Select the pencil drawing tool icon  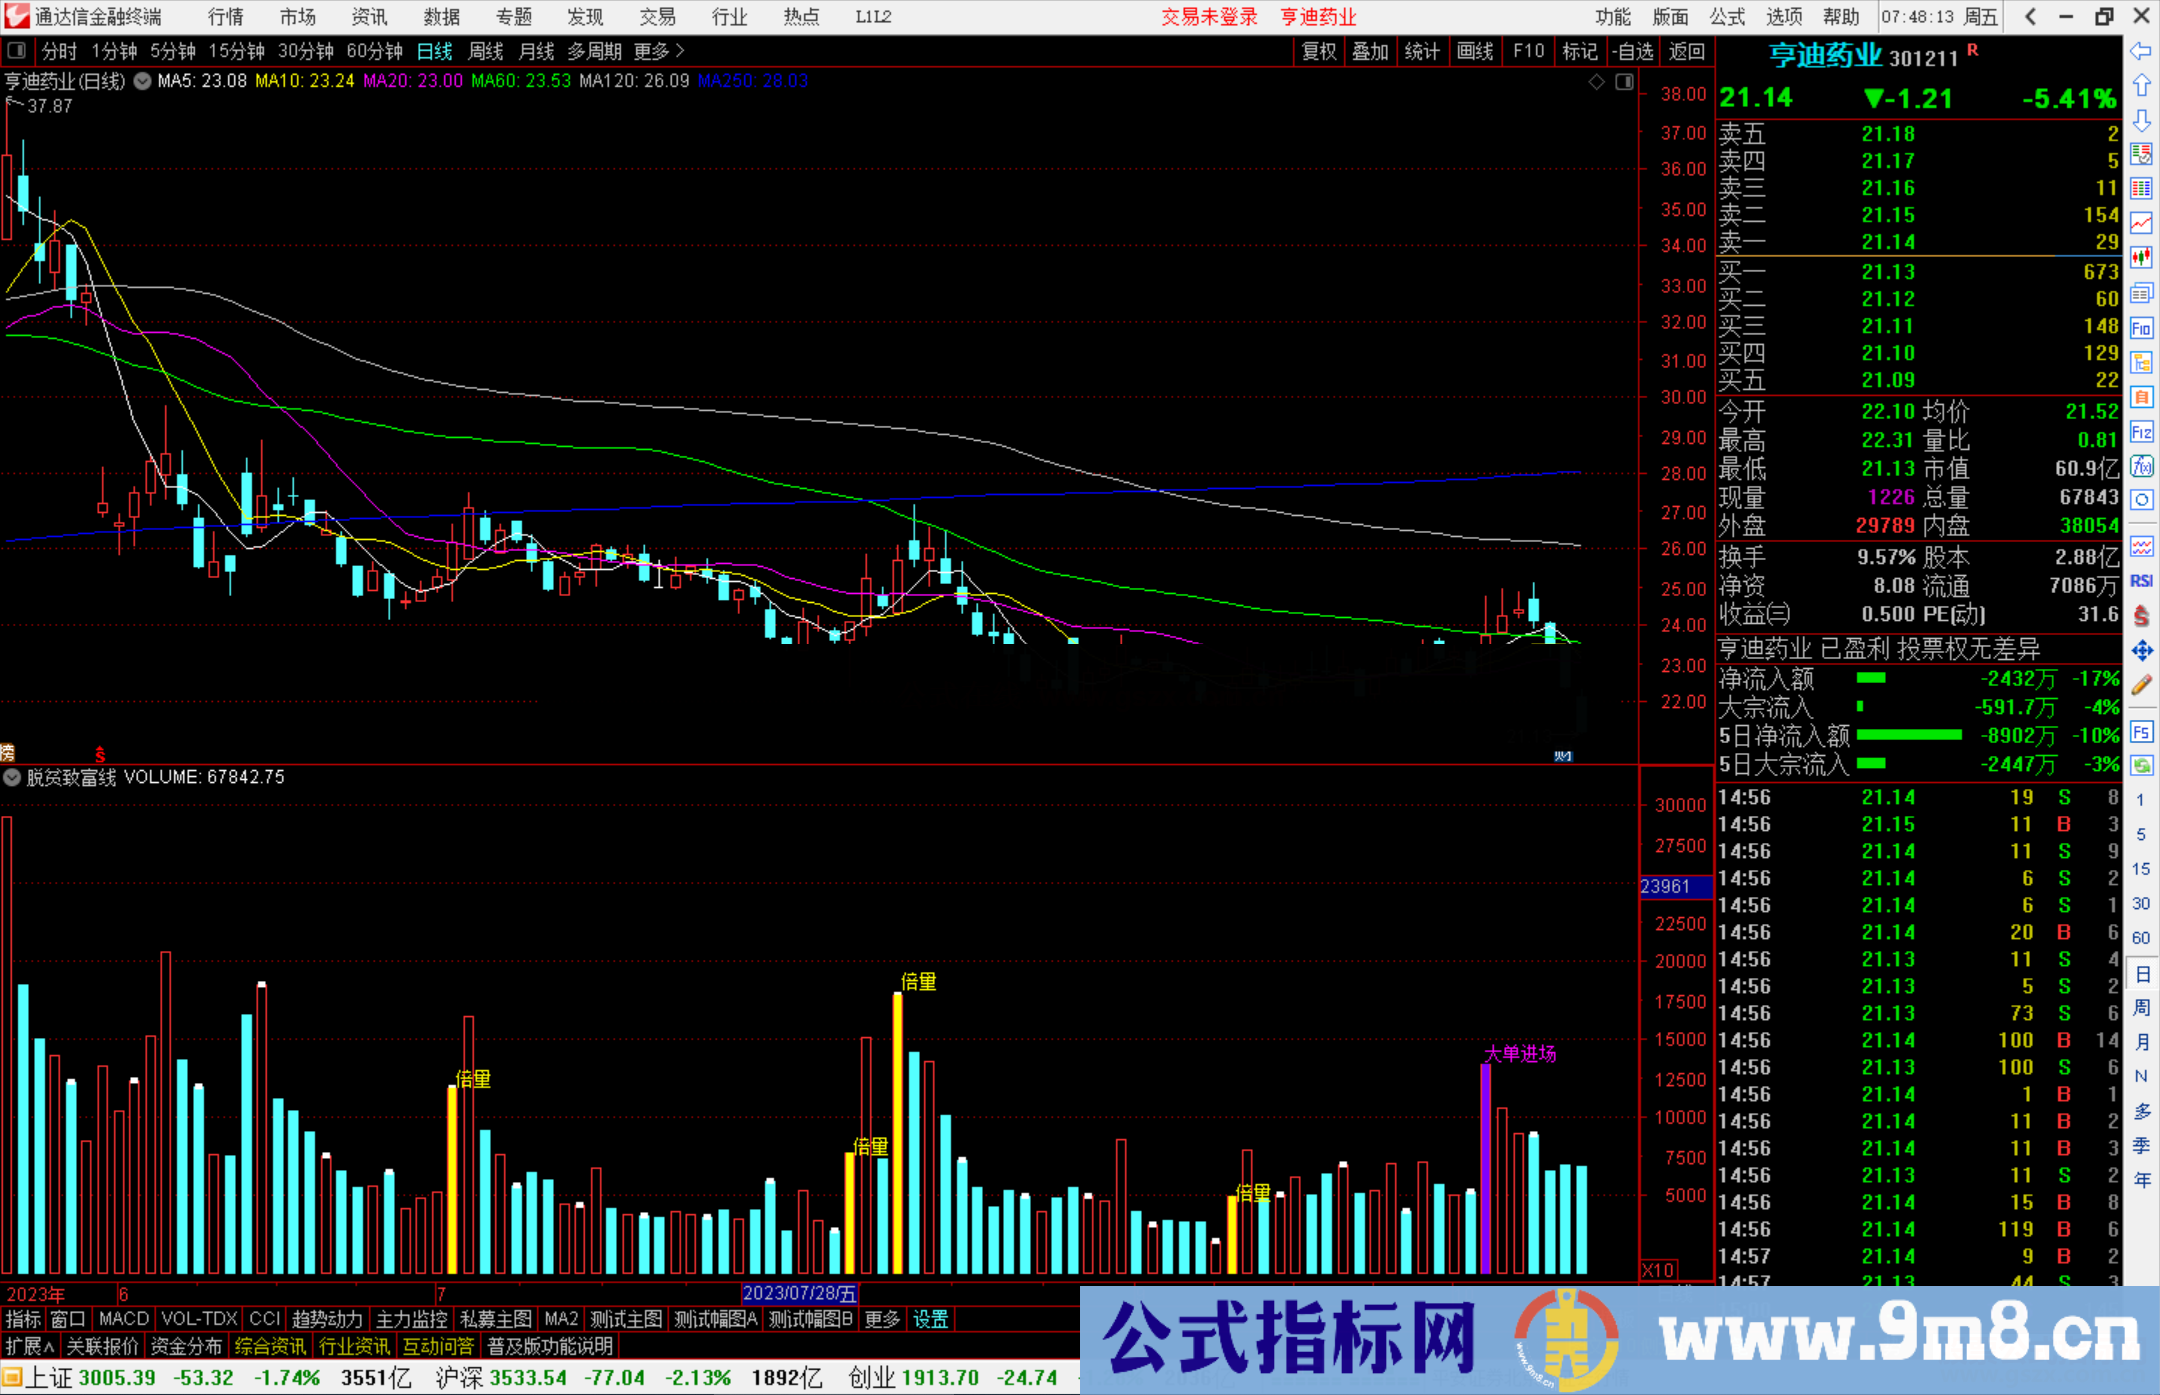[x=2141, y=685]
